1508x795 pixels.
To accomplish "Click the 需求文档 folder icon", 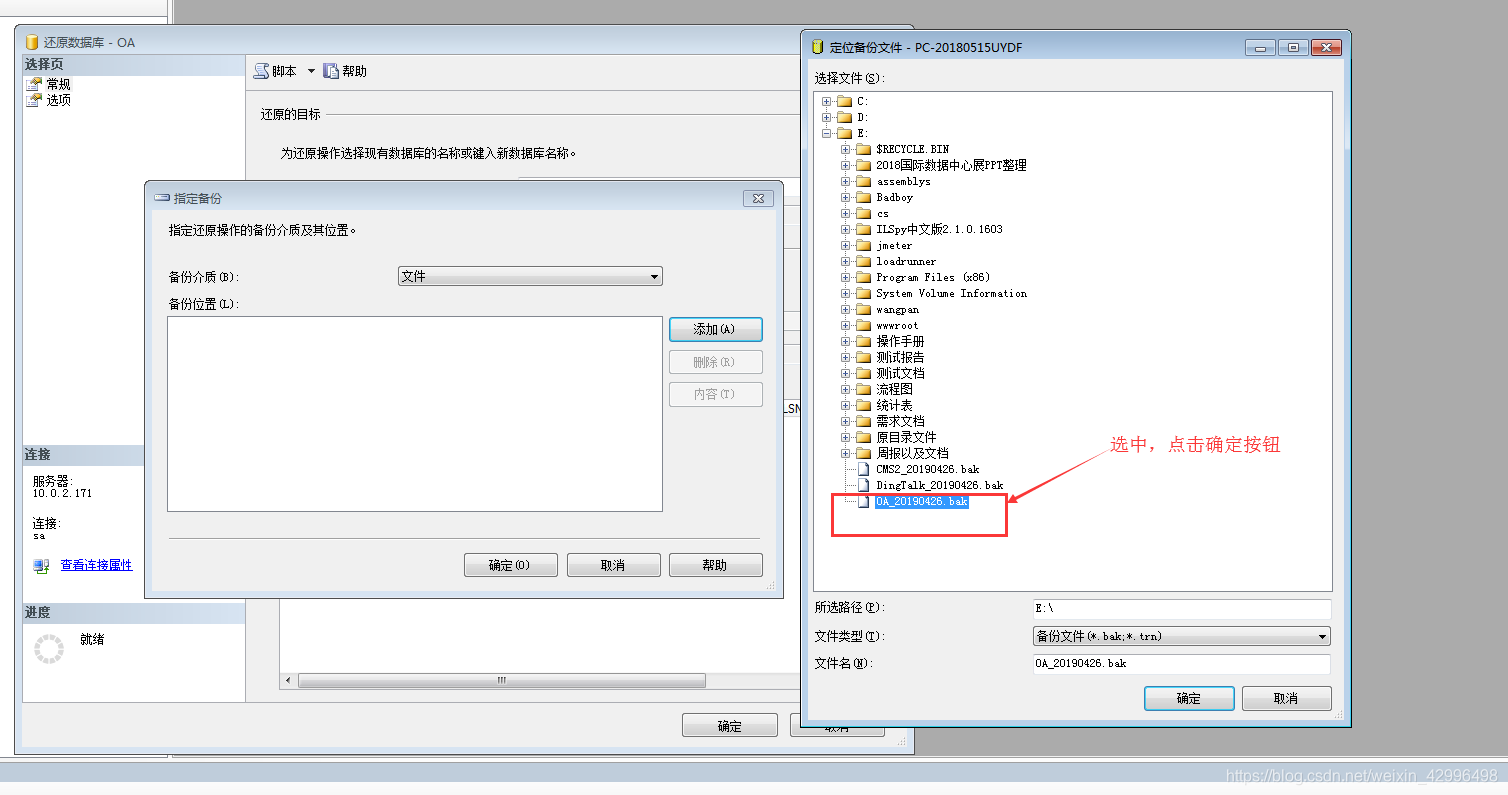I will tap(863, 421).
